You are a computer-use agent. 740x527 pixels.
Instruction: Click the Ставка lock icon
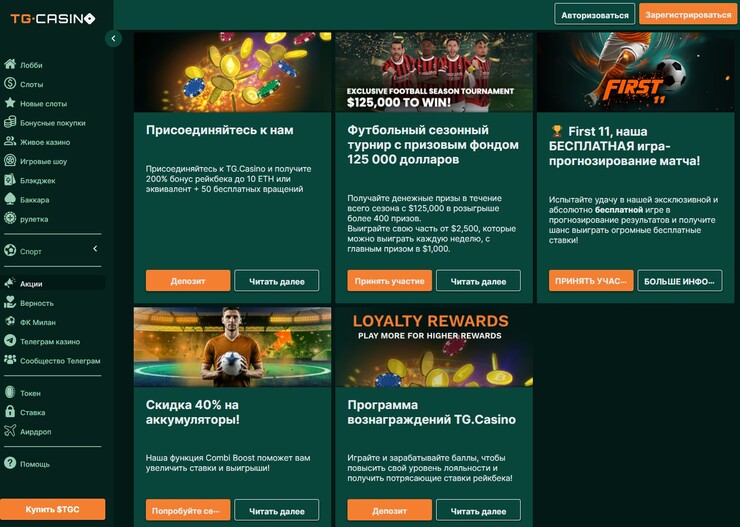pyautogui.click(x=10, y=411)
